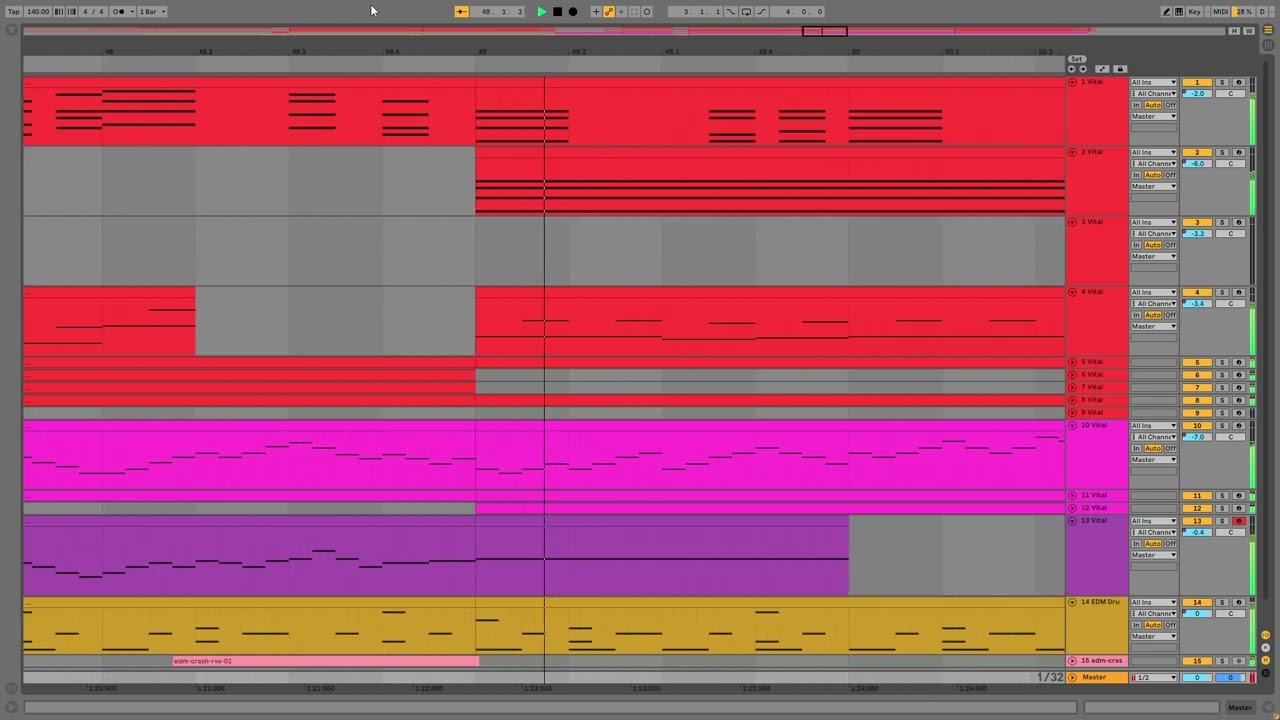This screenshot has height=720, width=1280.
Task: Show or hide In/Out section
Action: pyautogui.click(x=1265, y=635)
